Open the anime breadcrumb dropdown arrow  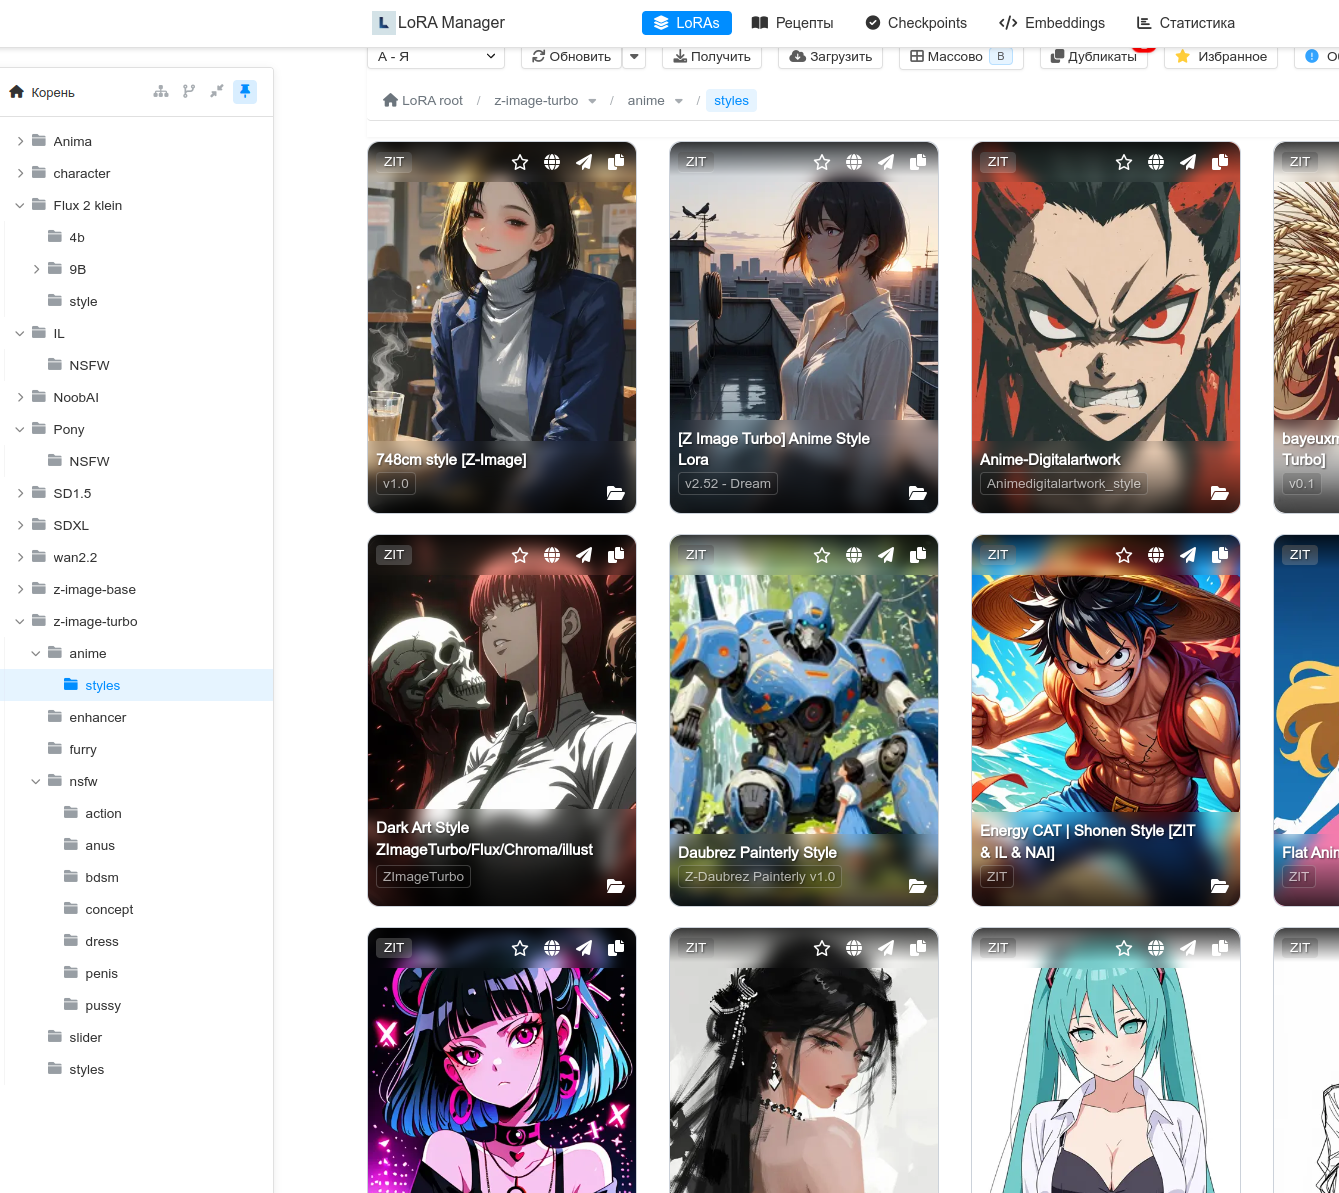[x=679, y=101]
